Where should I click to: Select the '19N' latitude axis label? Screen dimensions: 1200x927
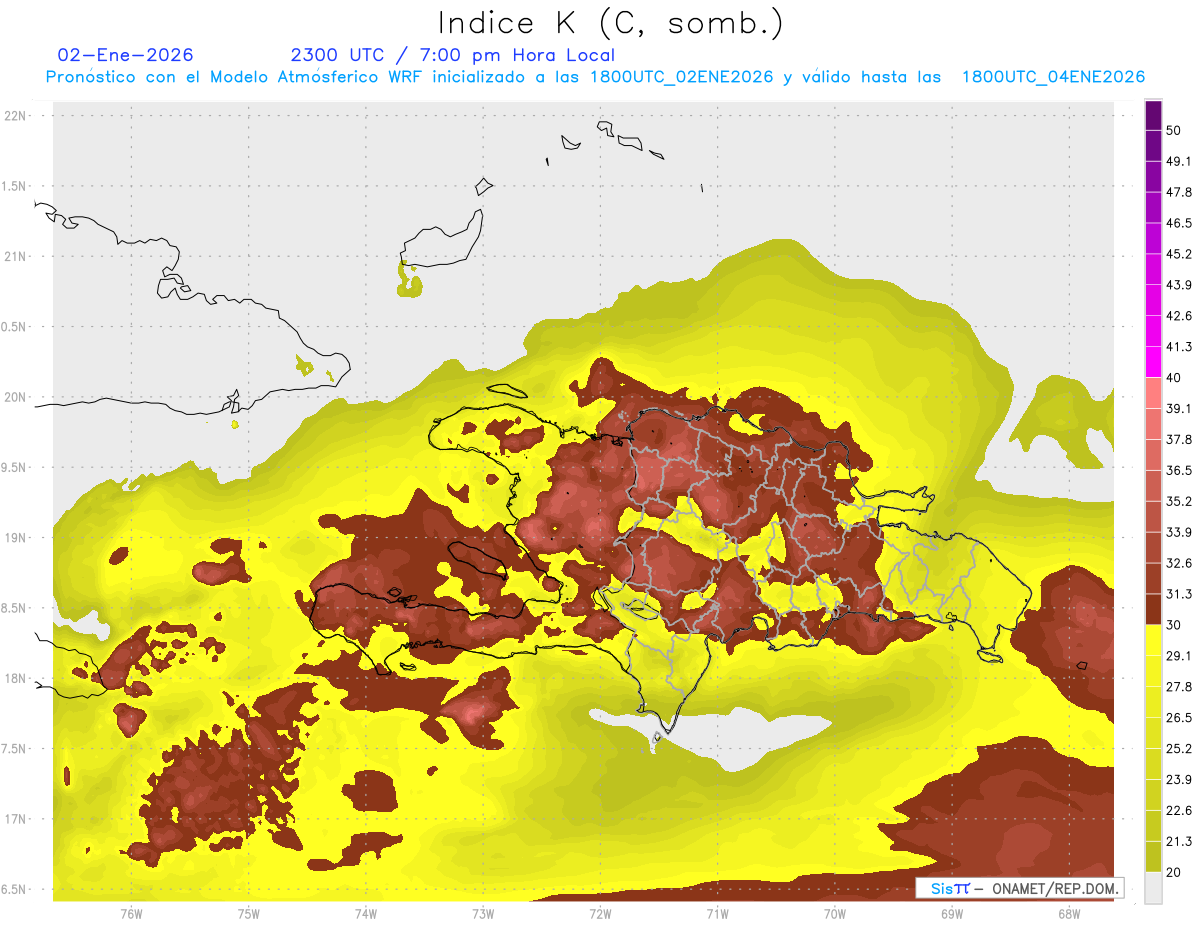[x=16, y=538]
